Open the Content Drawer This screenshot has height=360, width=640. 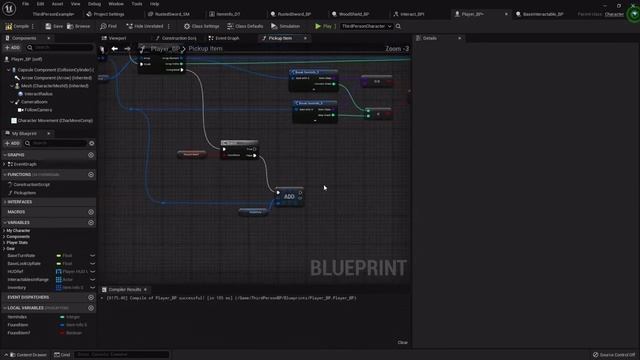click(28, 355)
